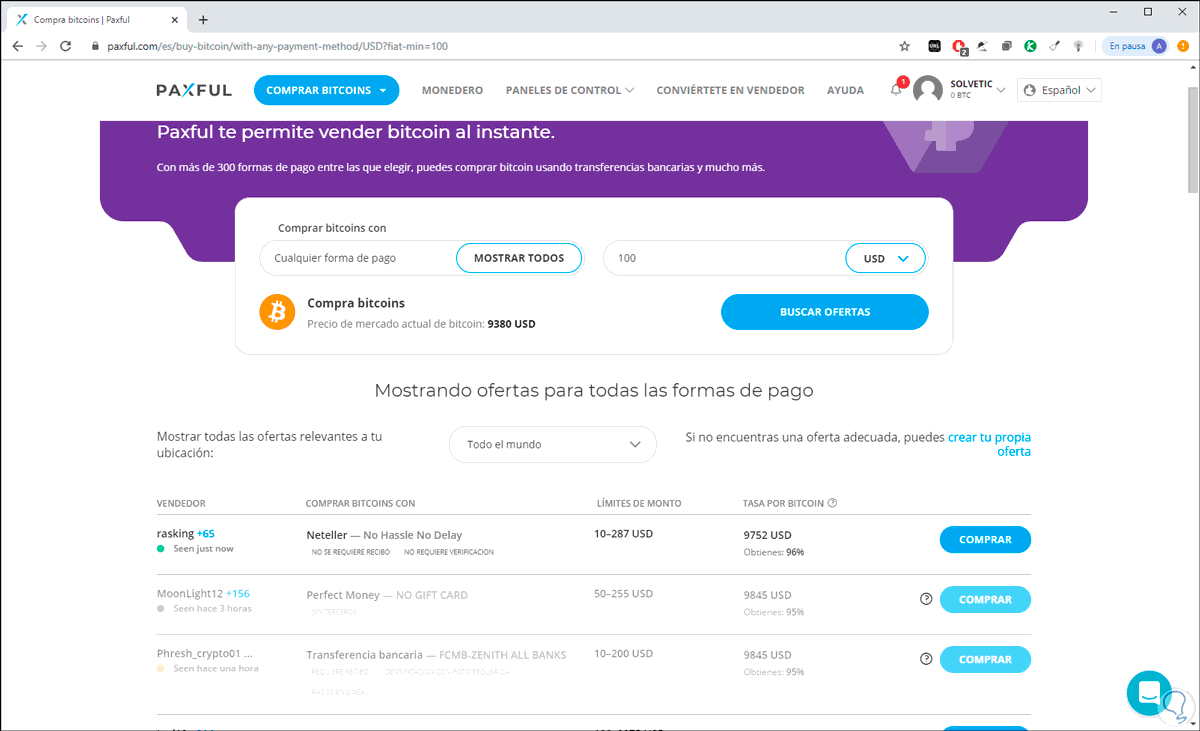Click '9752 USD' rate value
The image size is (1200, 731).
tap(768, 535)
